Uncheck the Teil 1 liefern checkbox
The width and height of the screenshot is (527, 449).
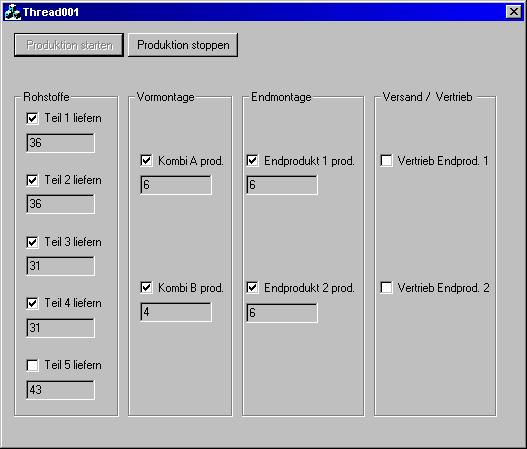point(32,118)
